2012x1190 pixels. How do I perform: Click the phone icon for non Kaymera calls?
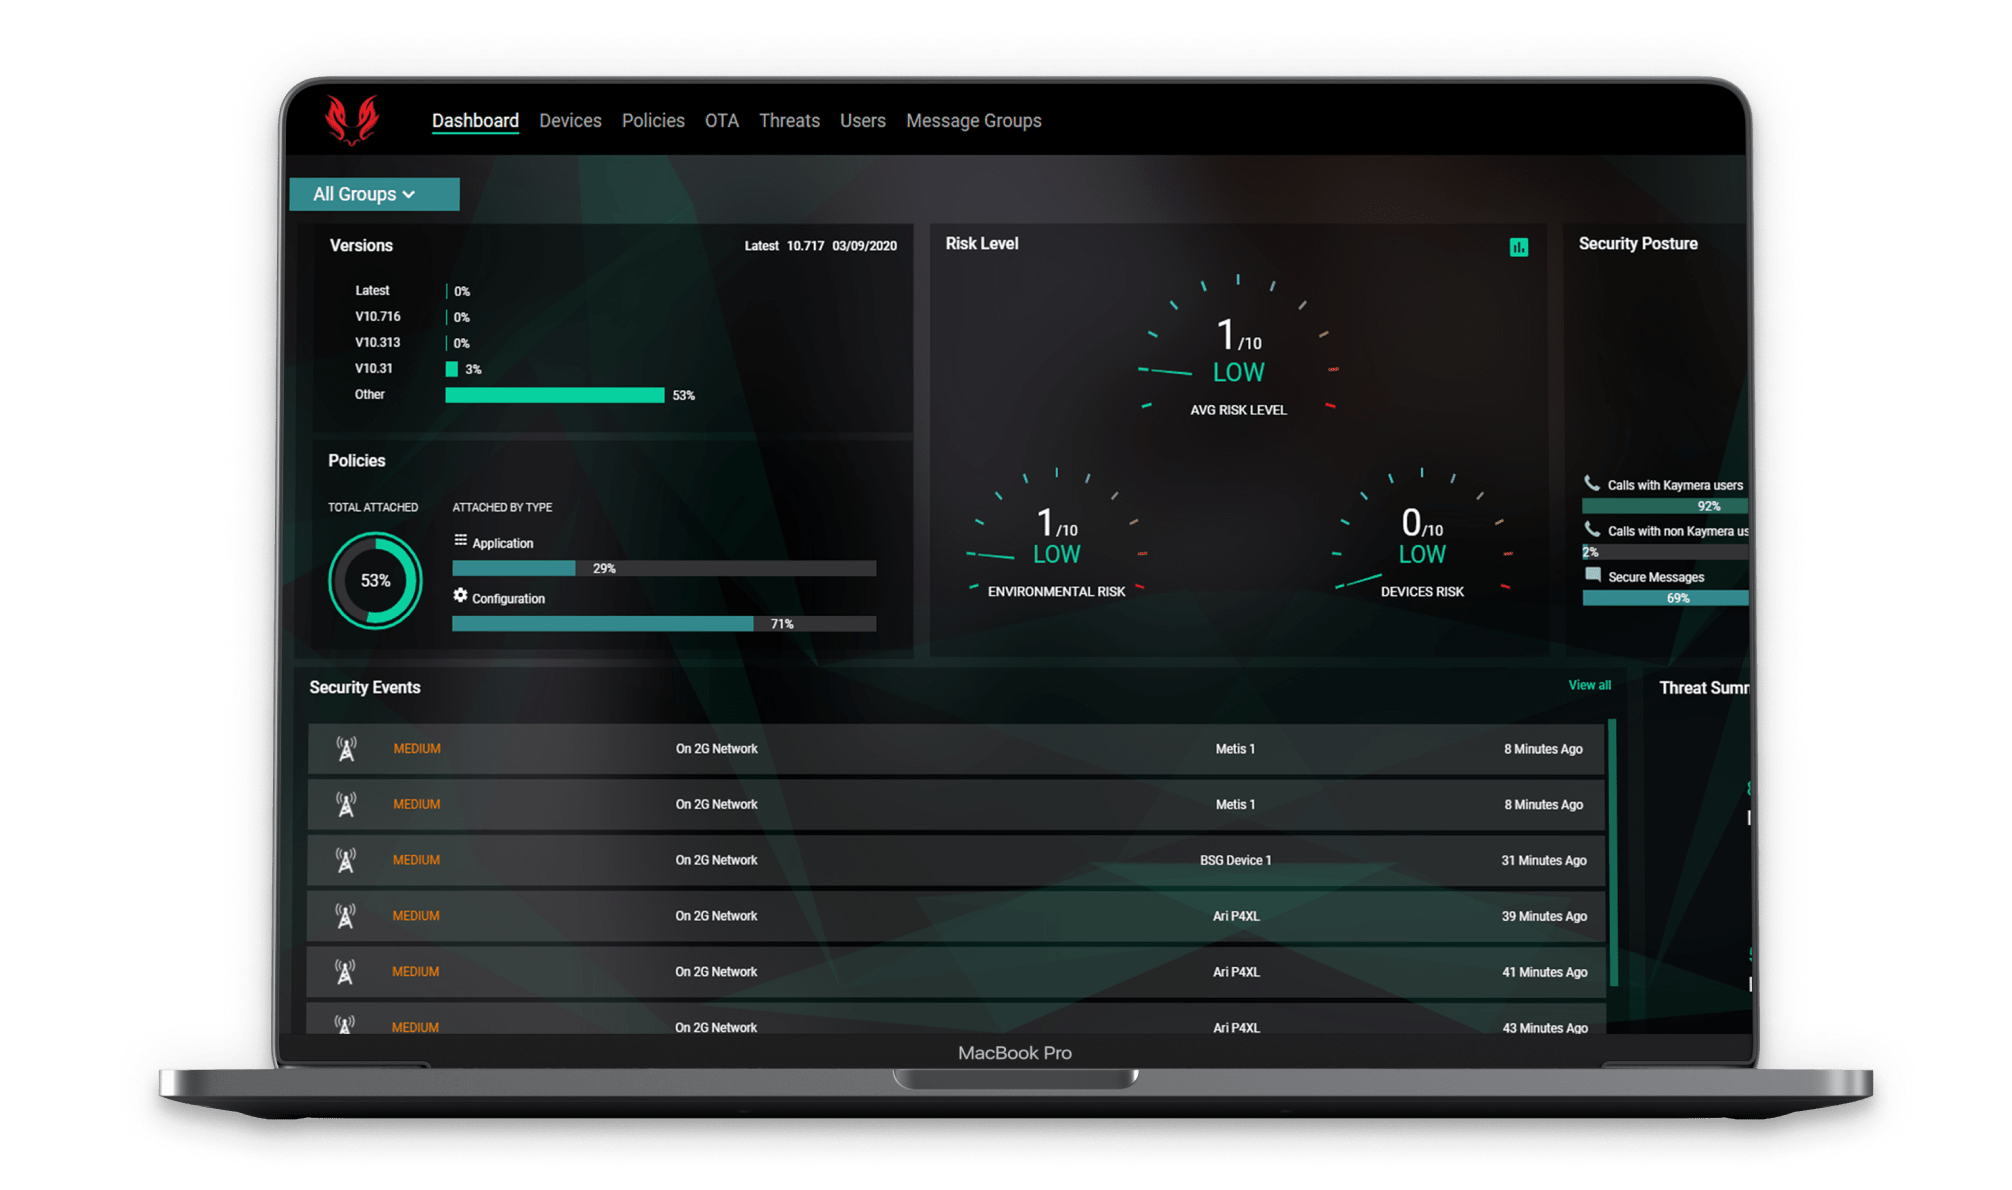(1591, 529)
